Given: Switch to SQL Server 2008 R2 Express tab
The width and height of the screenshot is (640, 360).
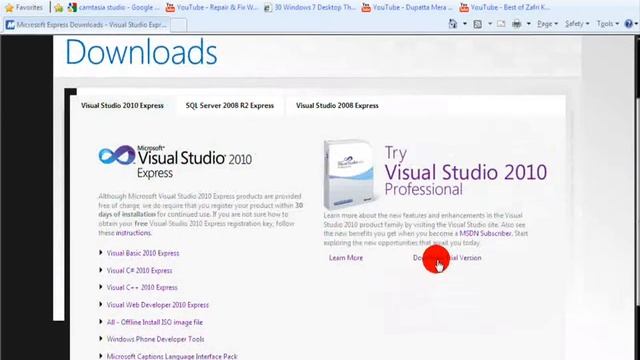Looking at the screenshot, I should [x=230, y=106].
